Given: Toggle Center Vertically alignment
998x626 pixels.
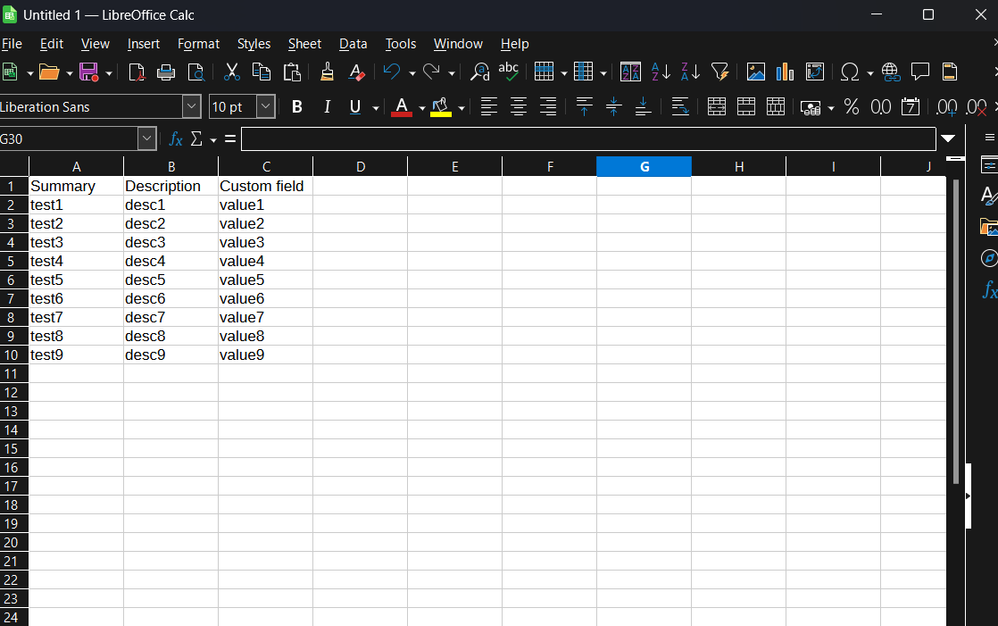Looking at the screenshot, I should (614, 107).
